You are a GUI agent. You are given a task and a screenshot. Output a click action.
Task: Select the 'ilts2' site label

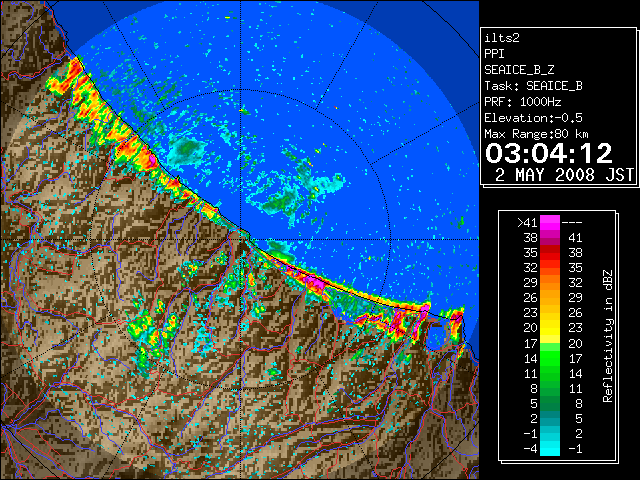click(x=502, y=38)
